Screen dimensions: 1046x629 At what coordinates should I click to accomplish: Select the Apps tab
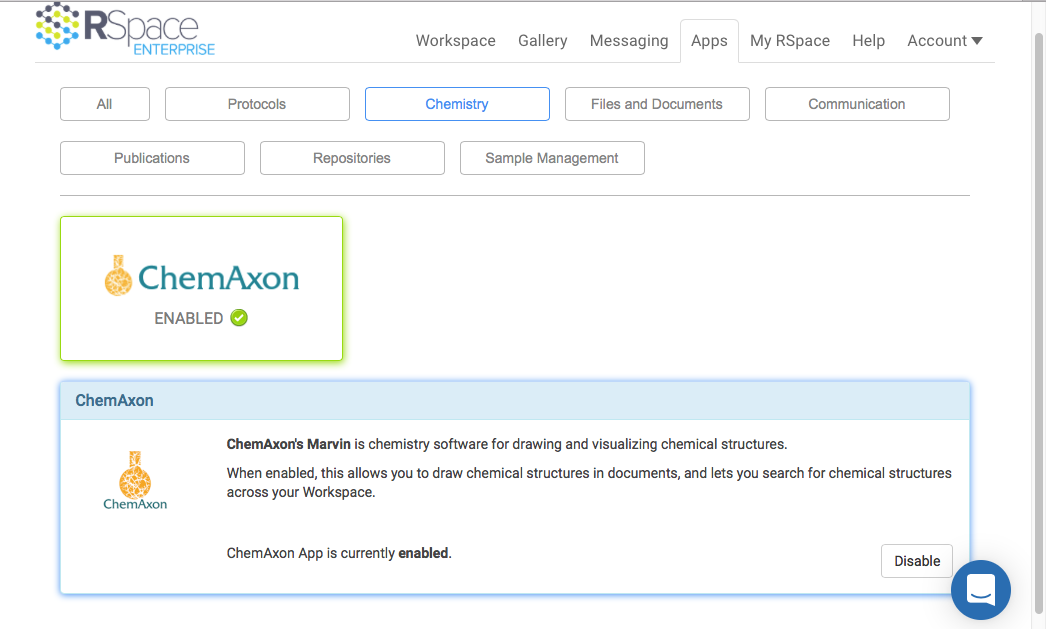point(709,41)
